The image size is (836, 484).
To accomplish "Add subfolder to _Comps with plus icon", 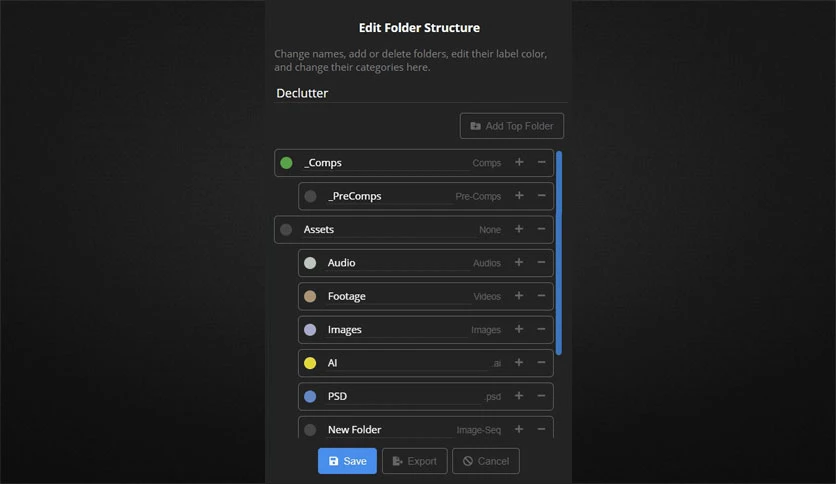I will 519,162.
